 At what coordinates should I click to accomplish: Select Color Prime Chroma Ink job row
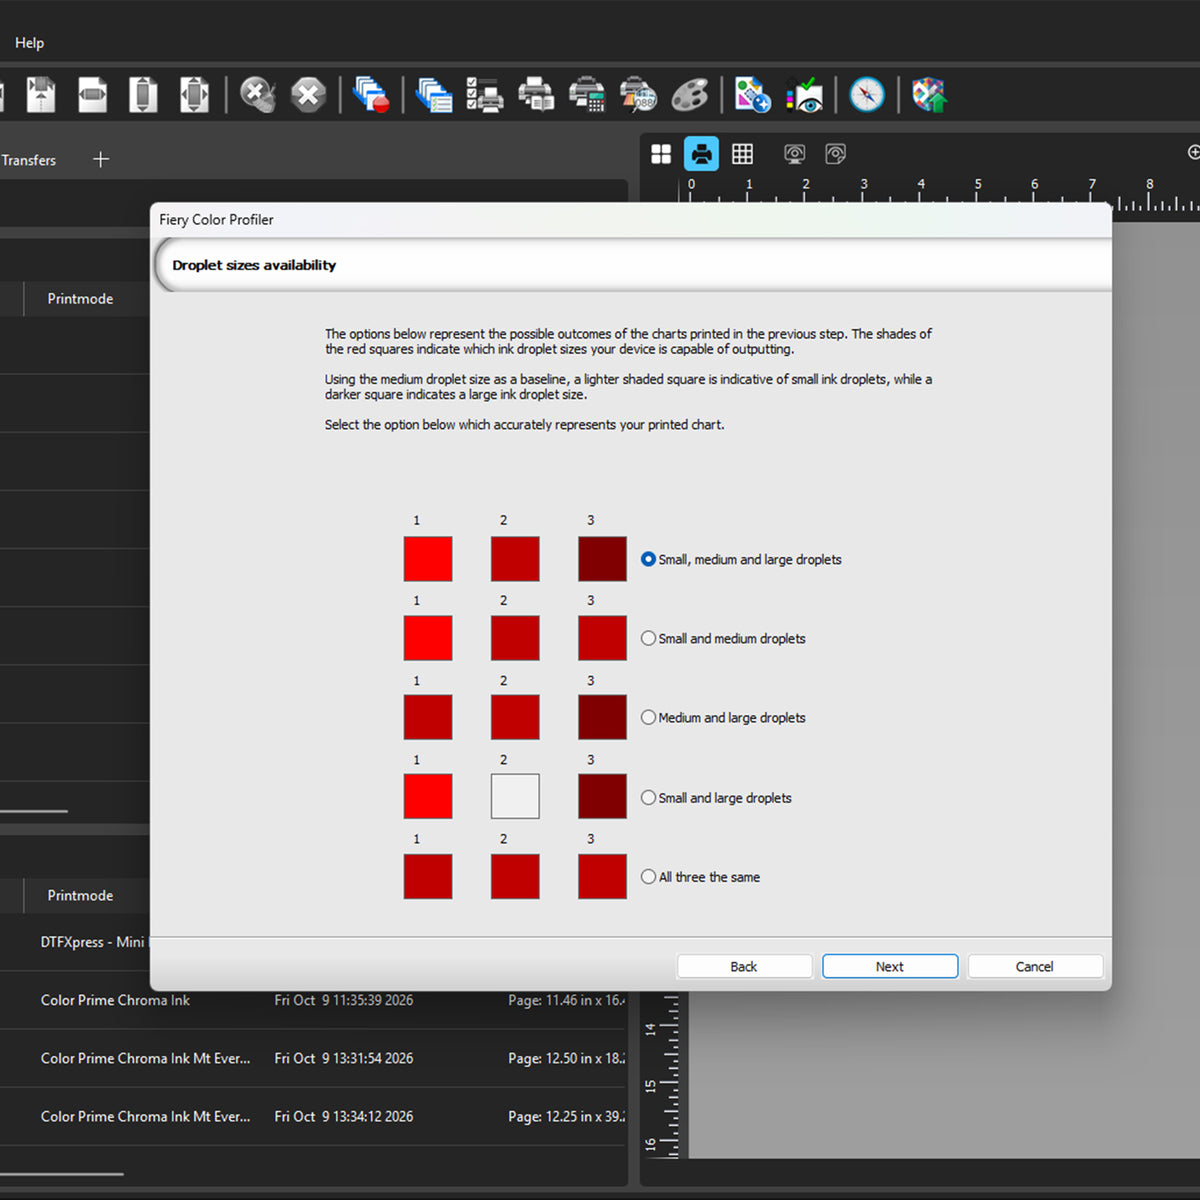tap(314, 1000)
